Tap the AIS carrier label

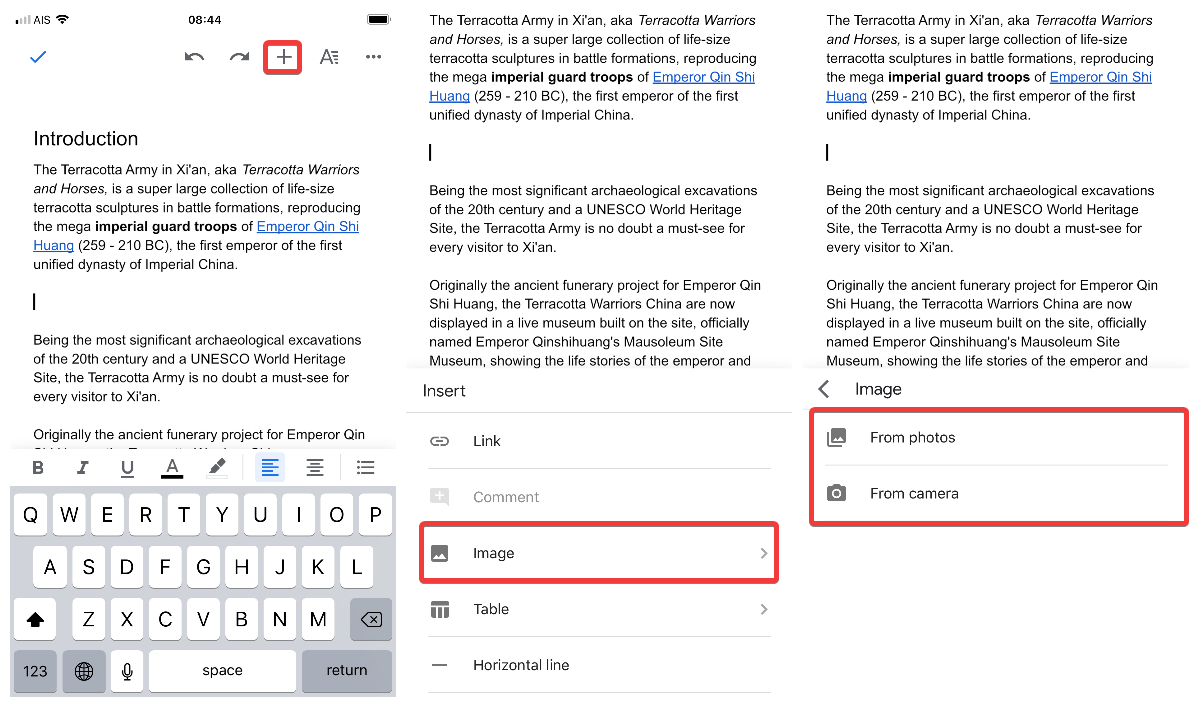[43, 19]
